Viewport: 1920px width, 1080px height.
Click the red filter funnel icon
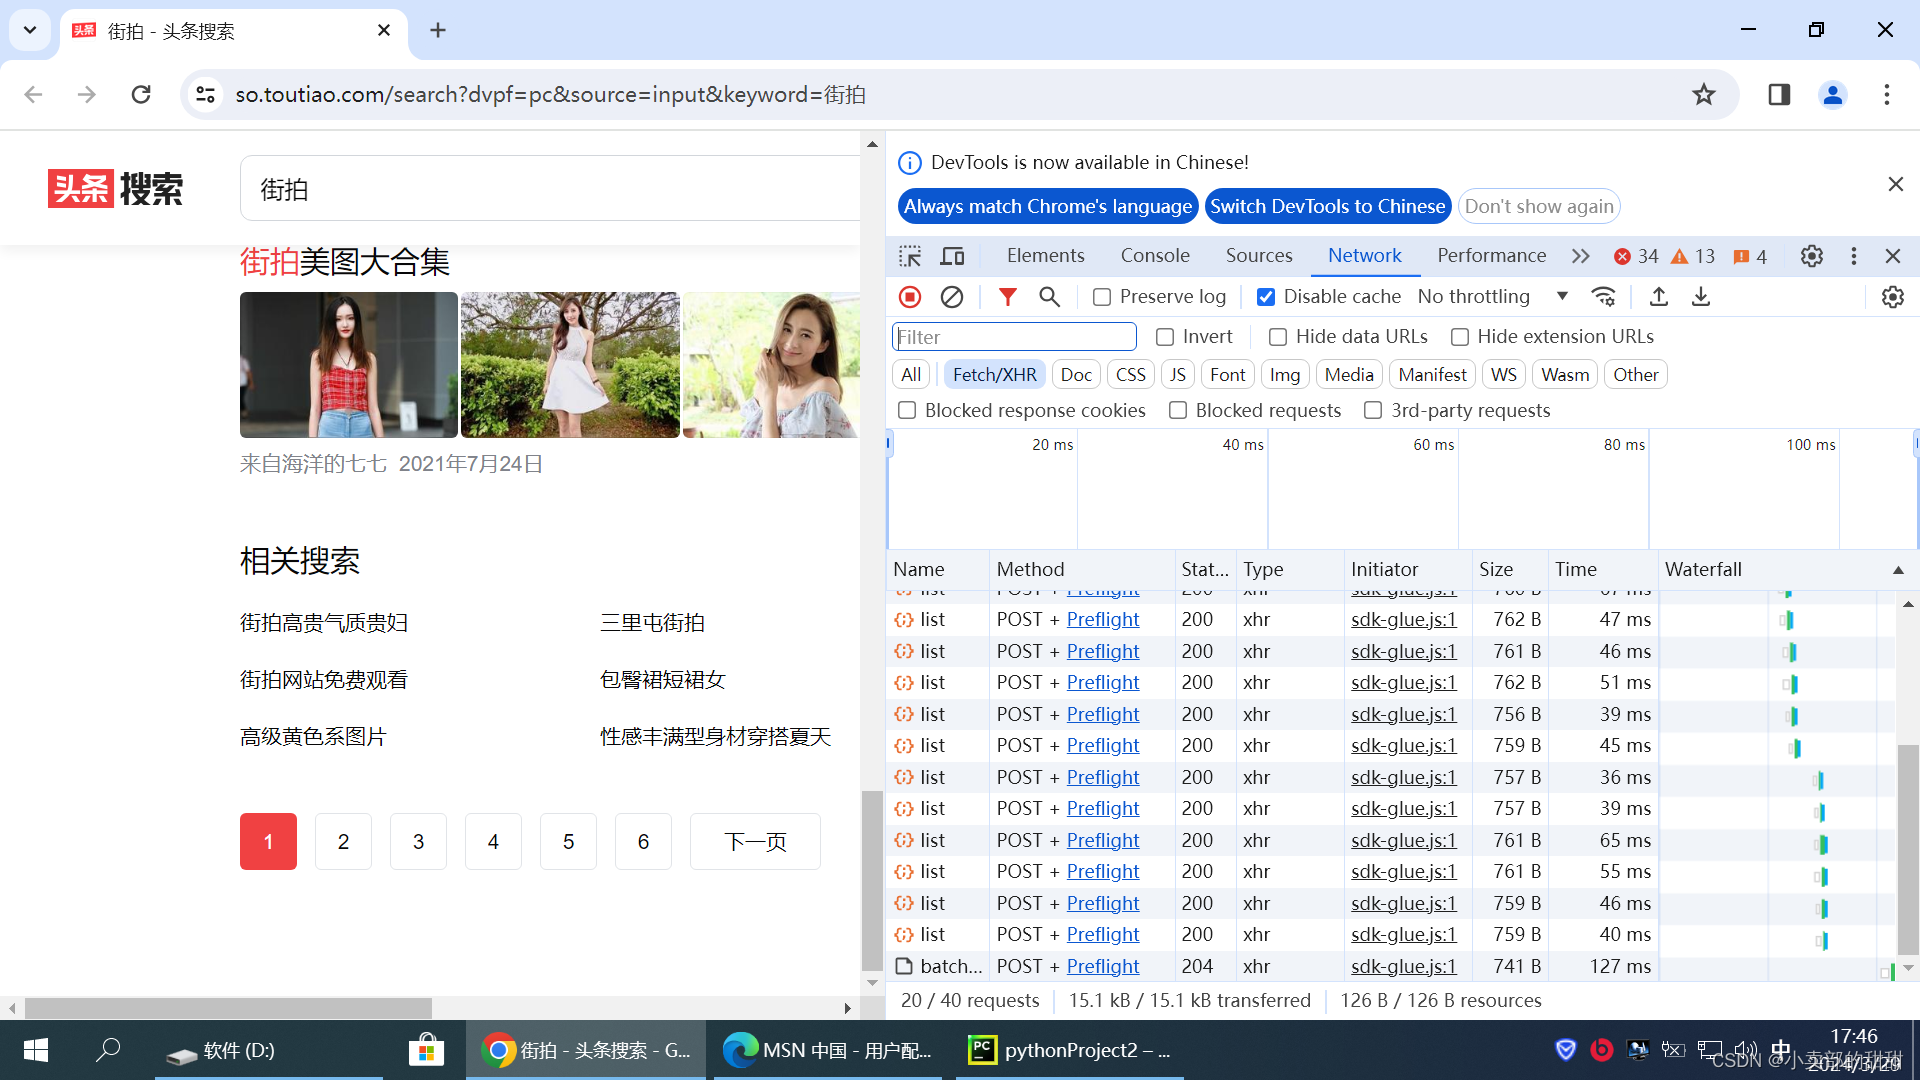tap(1007, 297)
